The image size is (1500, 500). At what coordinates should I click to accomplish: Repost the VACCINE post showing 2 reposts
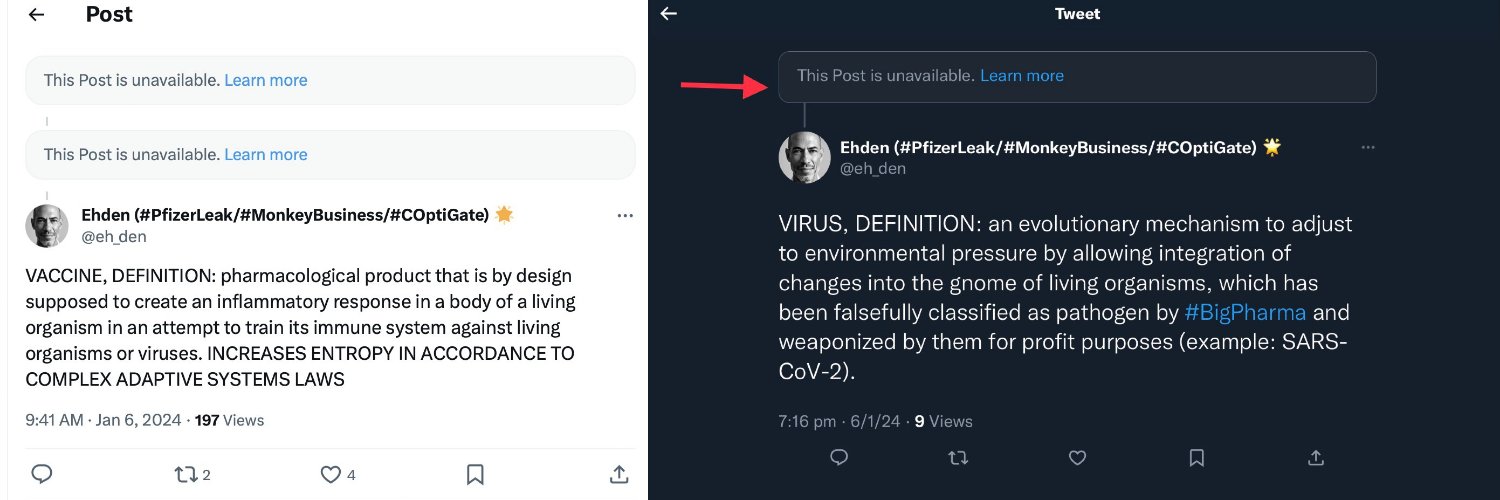click(185, 474)
